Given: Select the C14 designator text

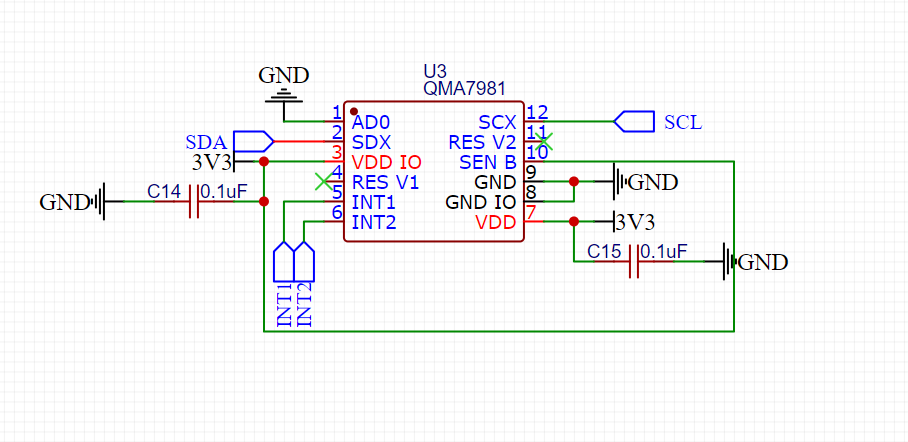Looking at the screenshot, I should 164,191.
